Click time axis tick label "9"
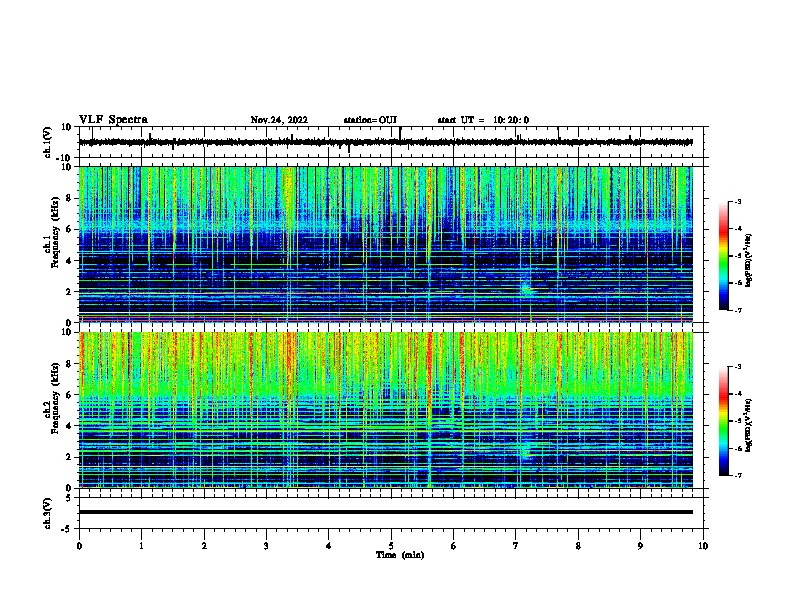Image resolution: width=792 pixels, height=612 pixels. (x=640, y=546)
